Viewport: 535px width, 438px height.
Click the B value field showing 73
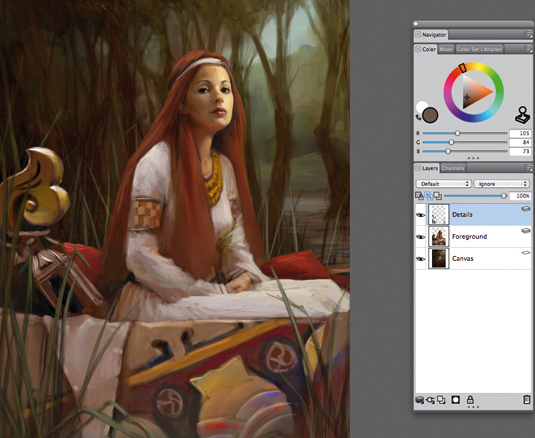pos(520,151)
